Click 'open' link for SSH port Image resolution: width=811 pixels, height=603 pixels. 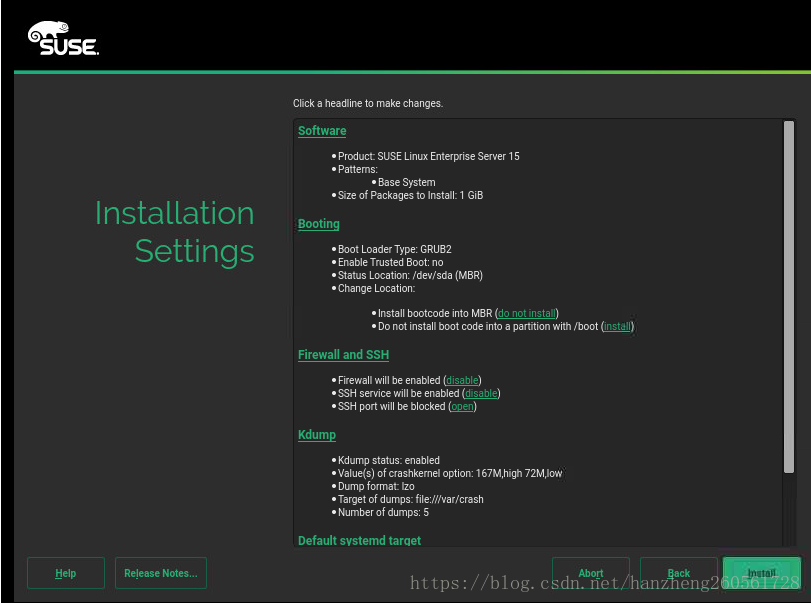(462, 406)
